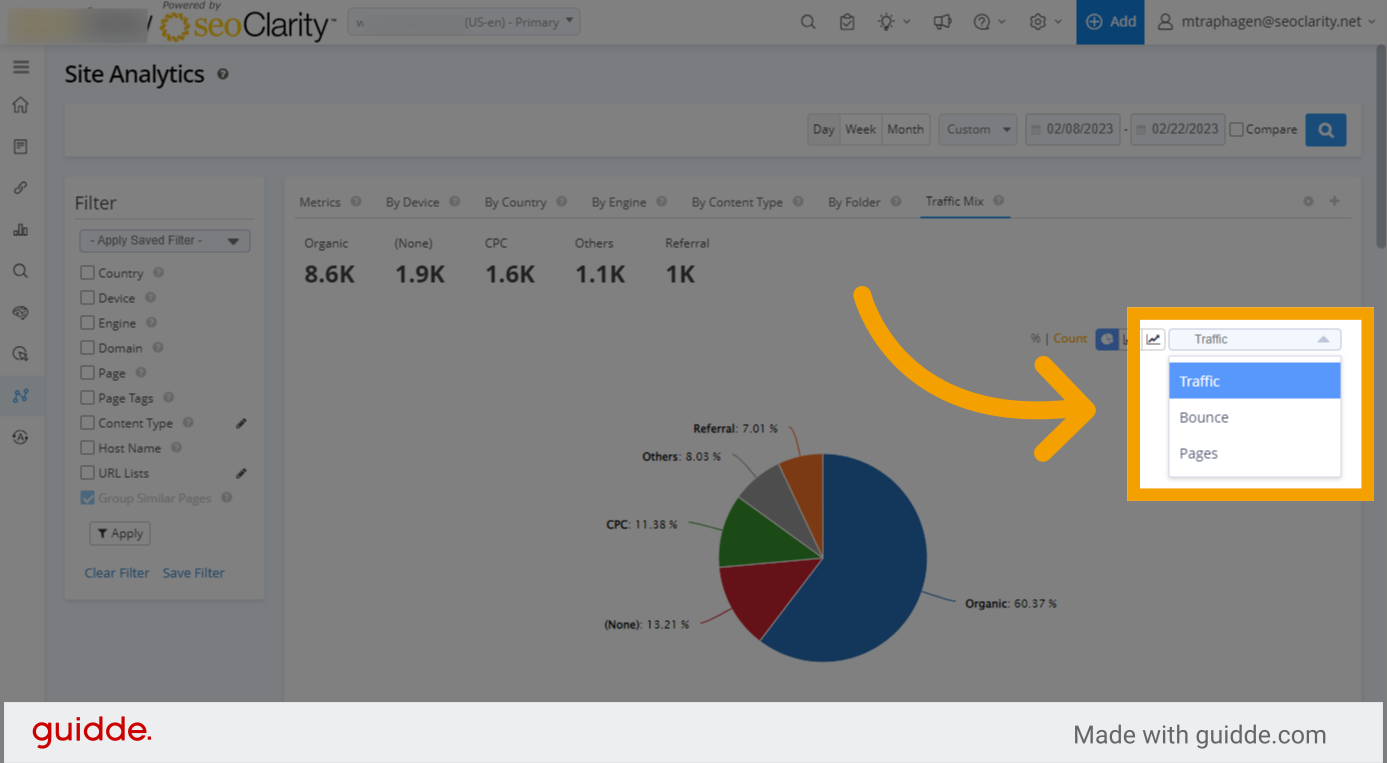This screenshot has height=763, width=1387.
Task: Enable the Country filter checkbox
Action: pos(86,272)
